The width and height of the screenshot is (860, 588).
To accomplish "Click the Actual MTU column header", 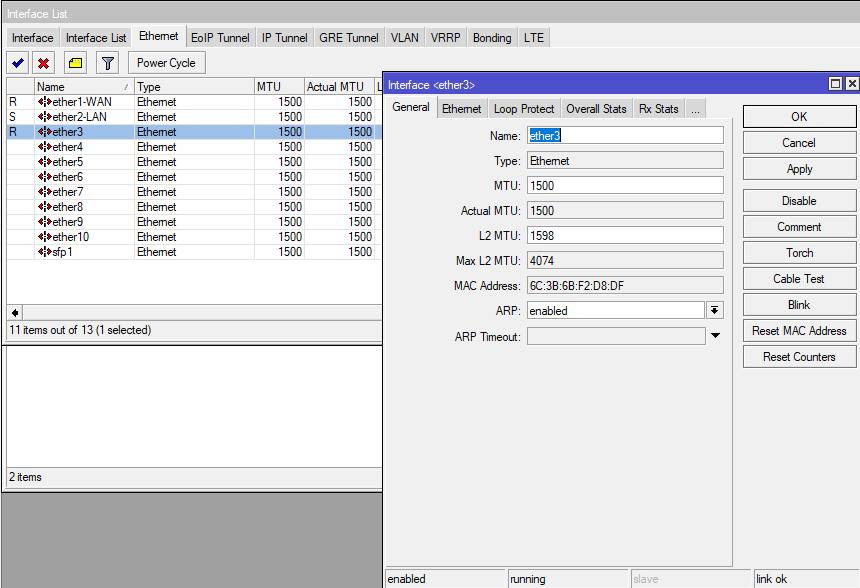I will click(340, 87).
